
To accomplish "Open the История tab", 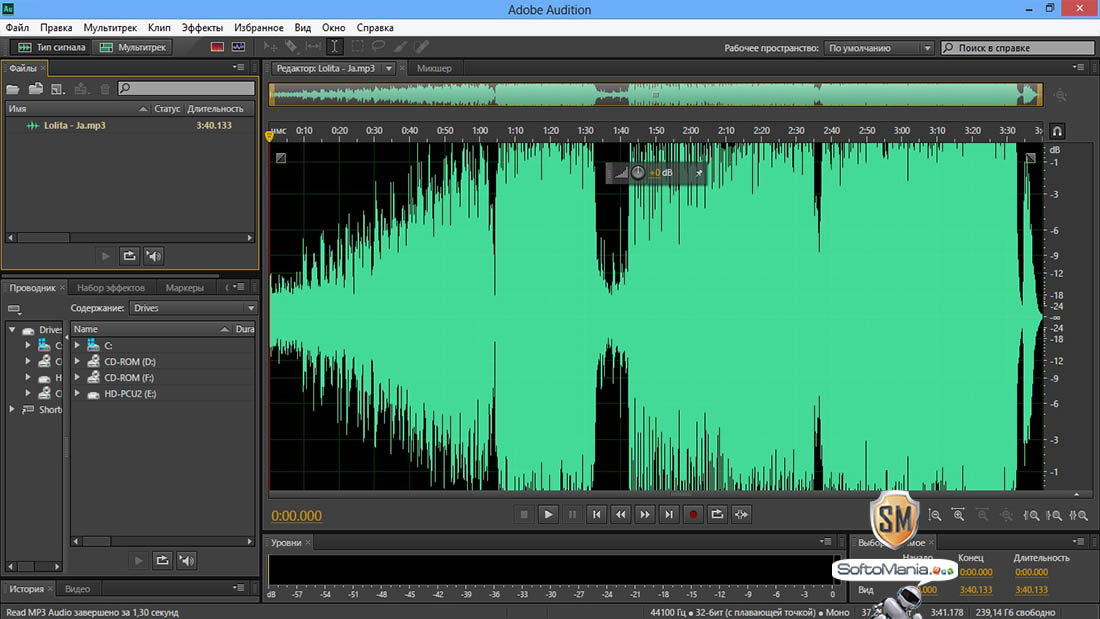I will (x=27, y=589).
